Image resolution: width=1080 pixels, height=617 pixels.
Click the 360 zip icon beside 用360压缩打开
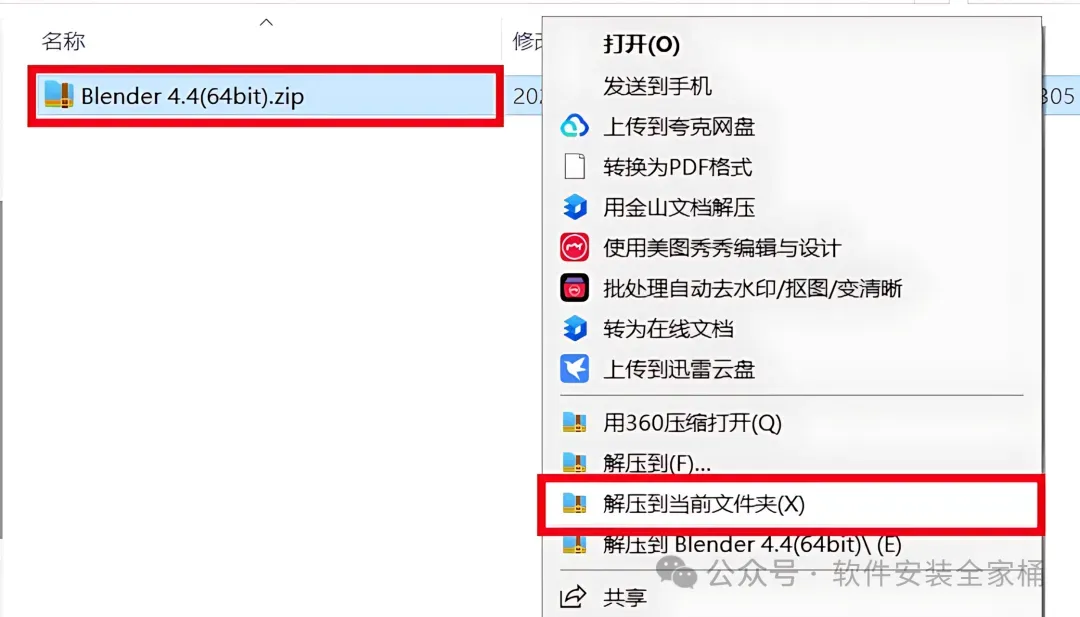tap(574, 422)
